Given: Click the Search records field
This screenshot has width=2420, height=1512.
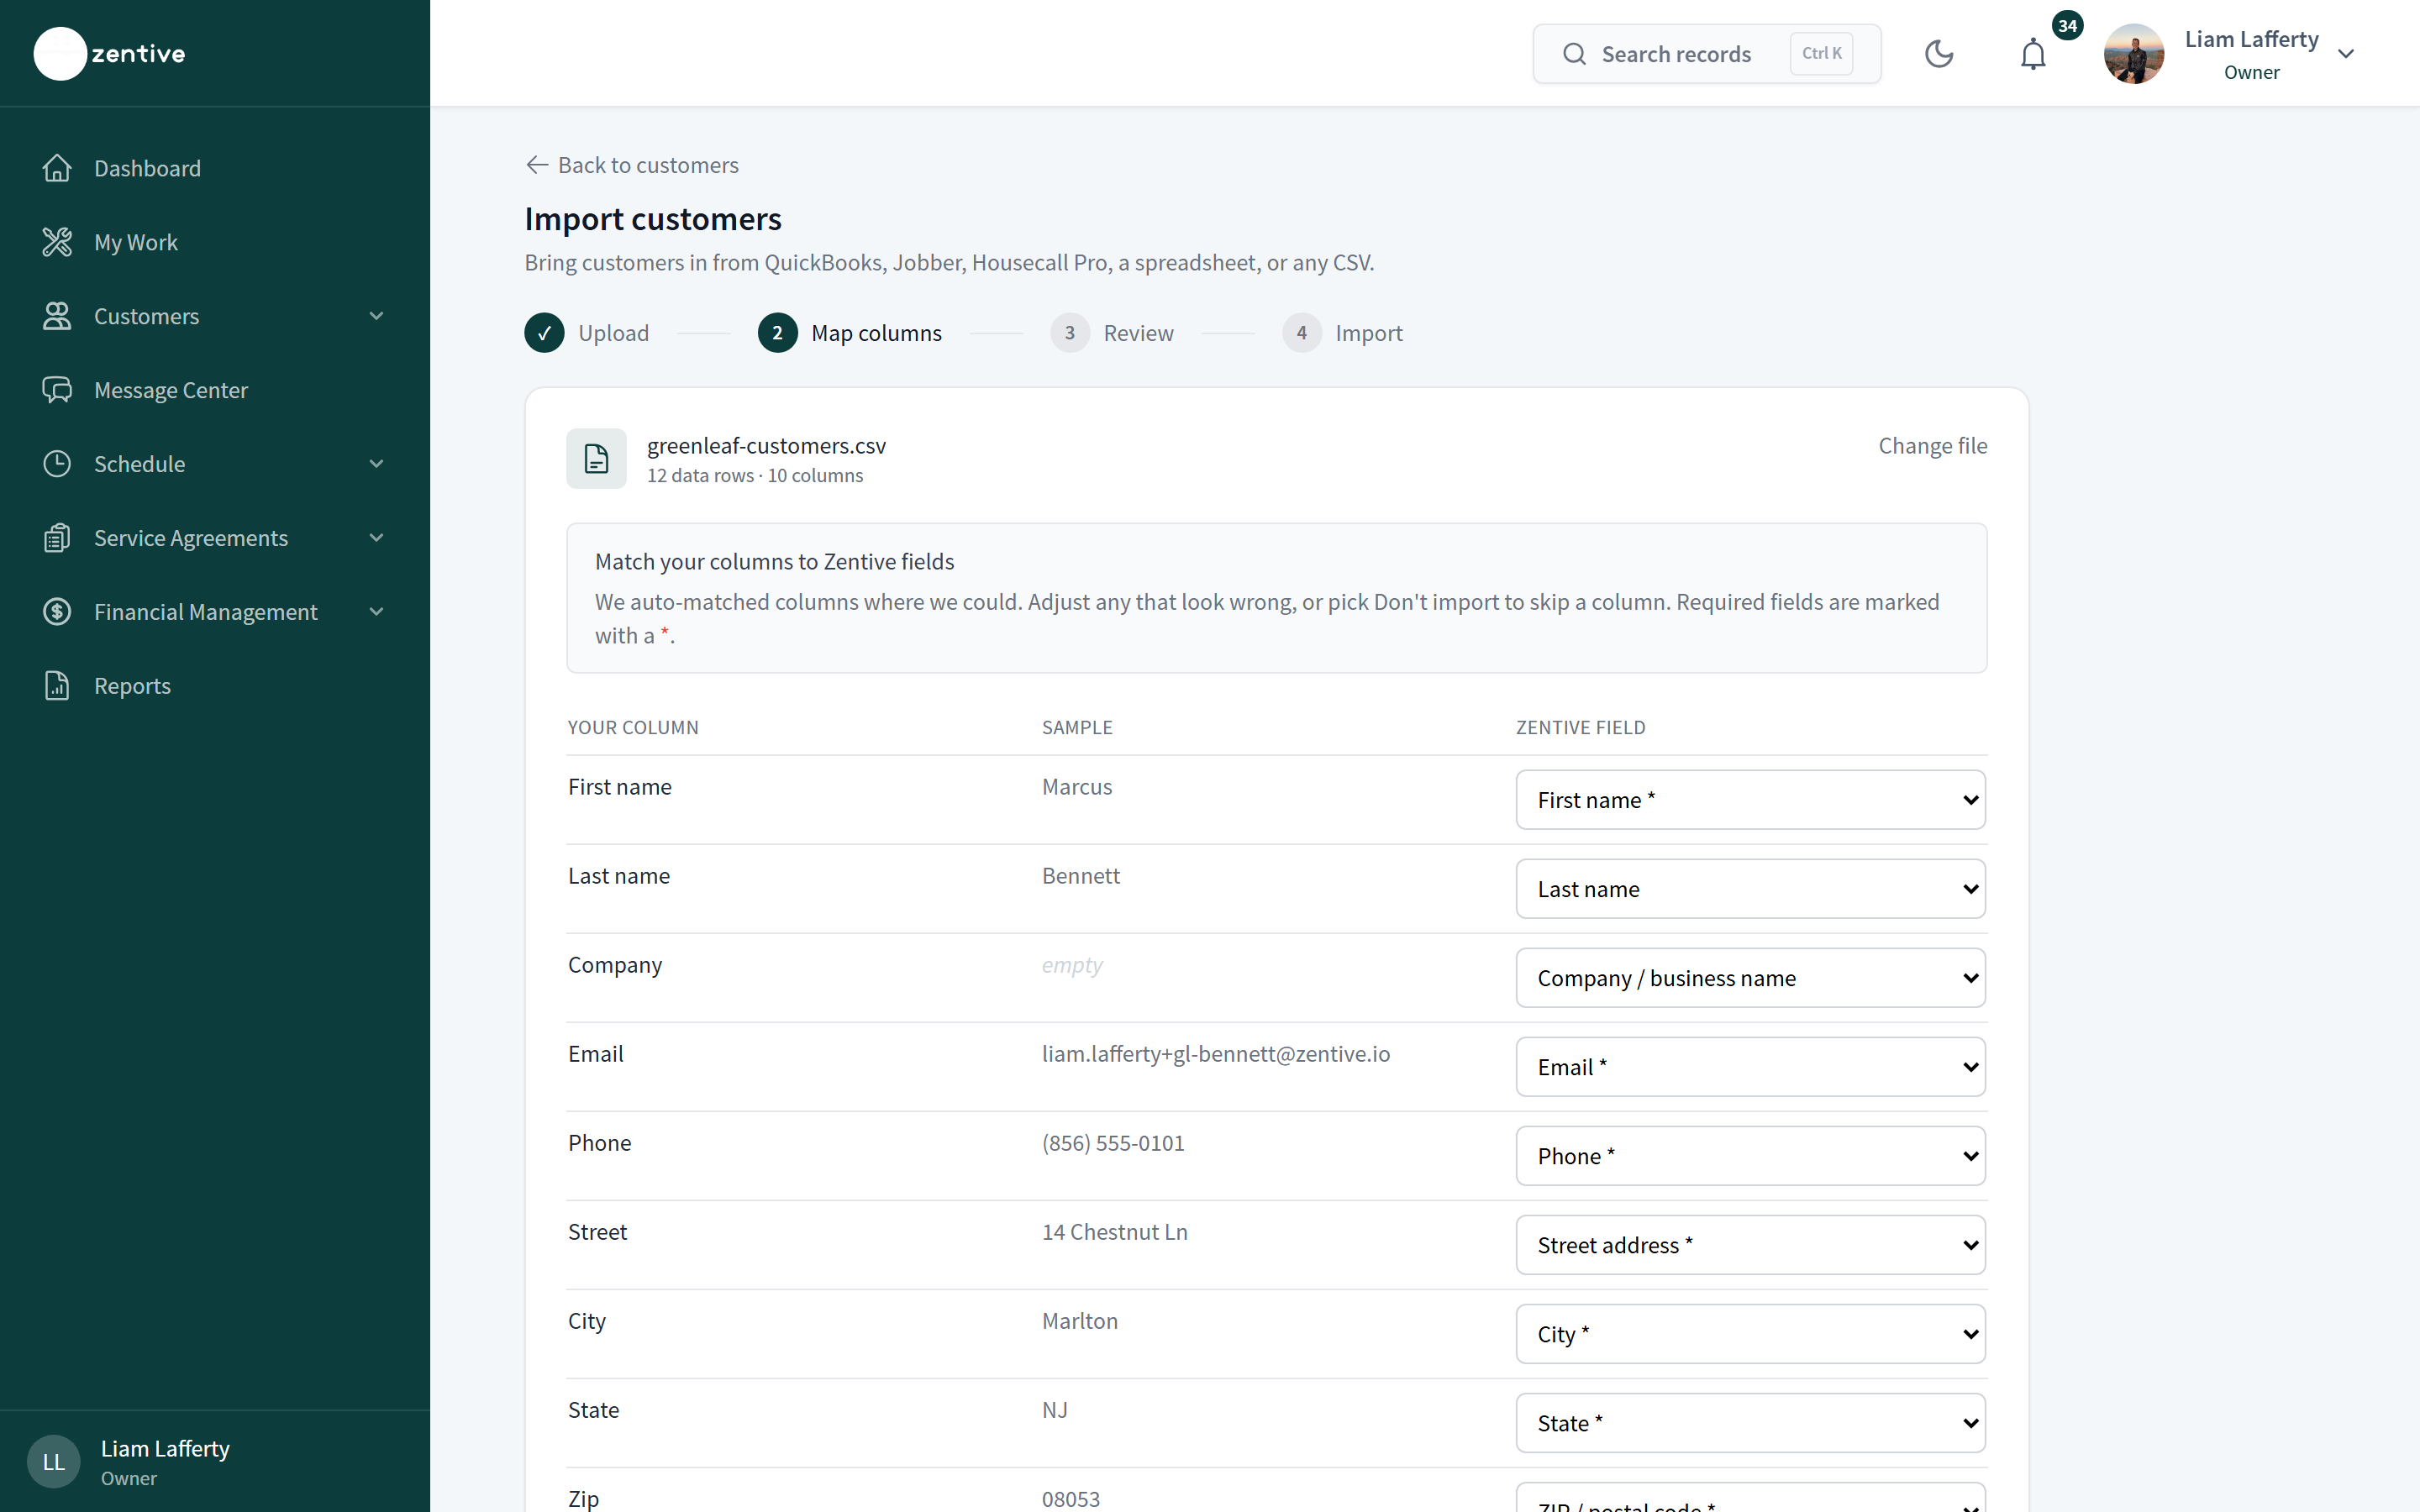Looking at the screenshot, I should 1706,54.
